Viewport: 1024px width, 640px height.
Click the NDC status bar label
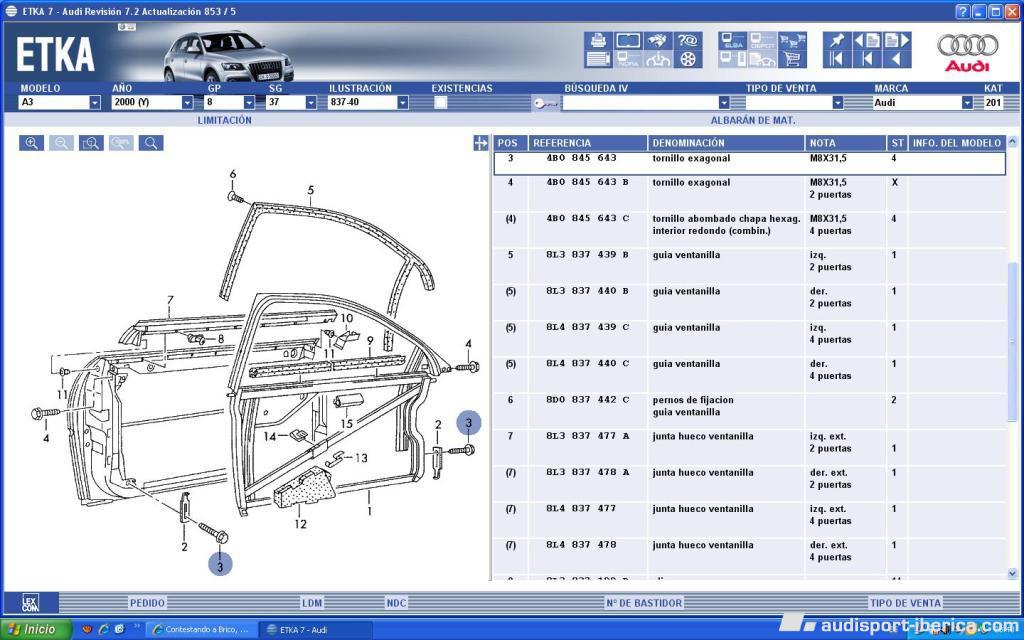tap(396, 603)
